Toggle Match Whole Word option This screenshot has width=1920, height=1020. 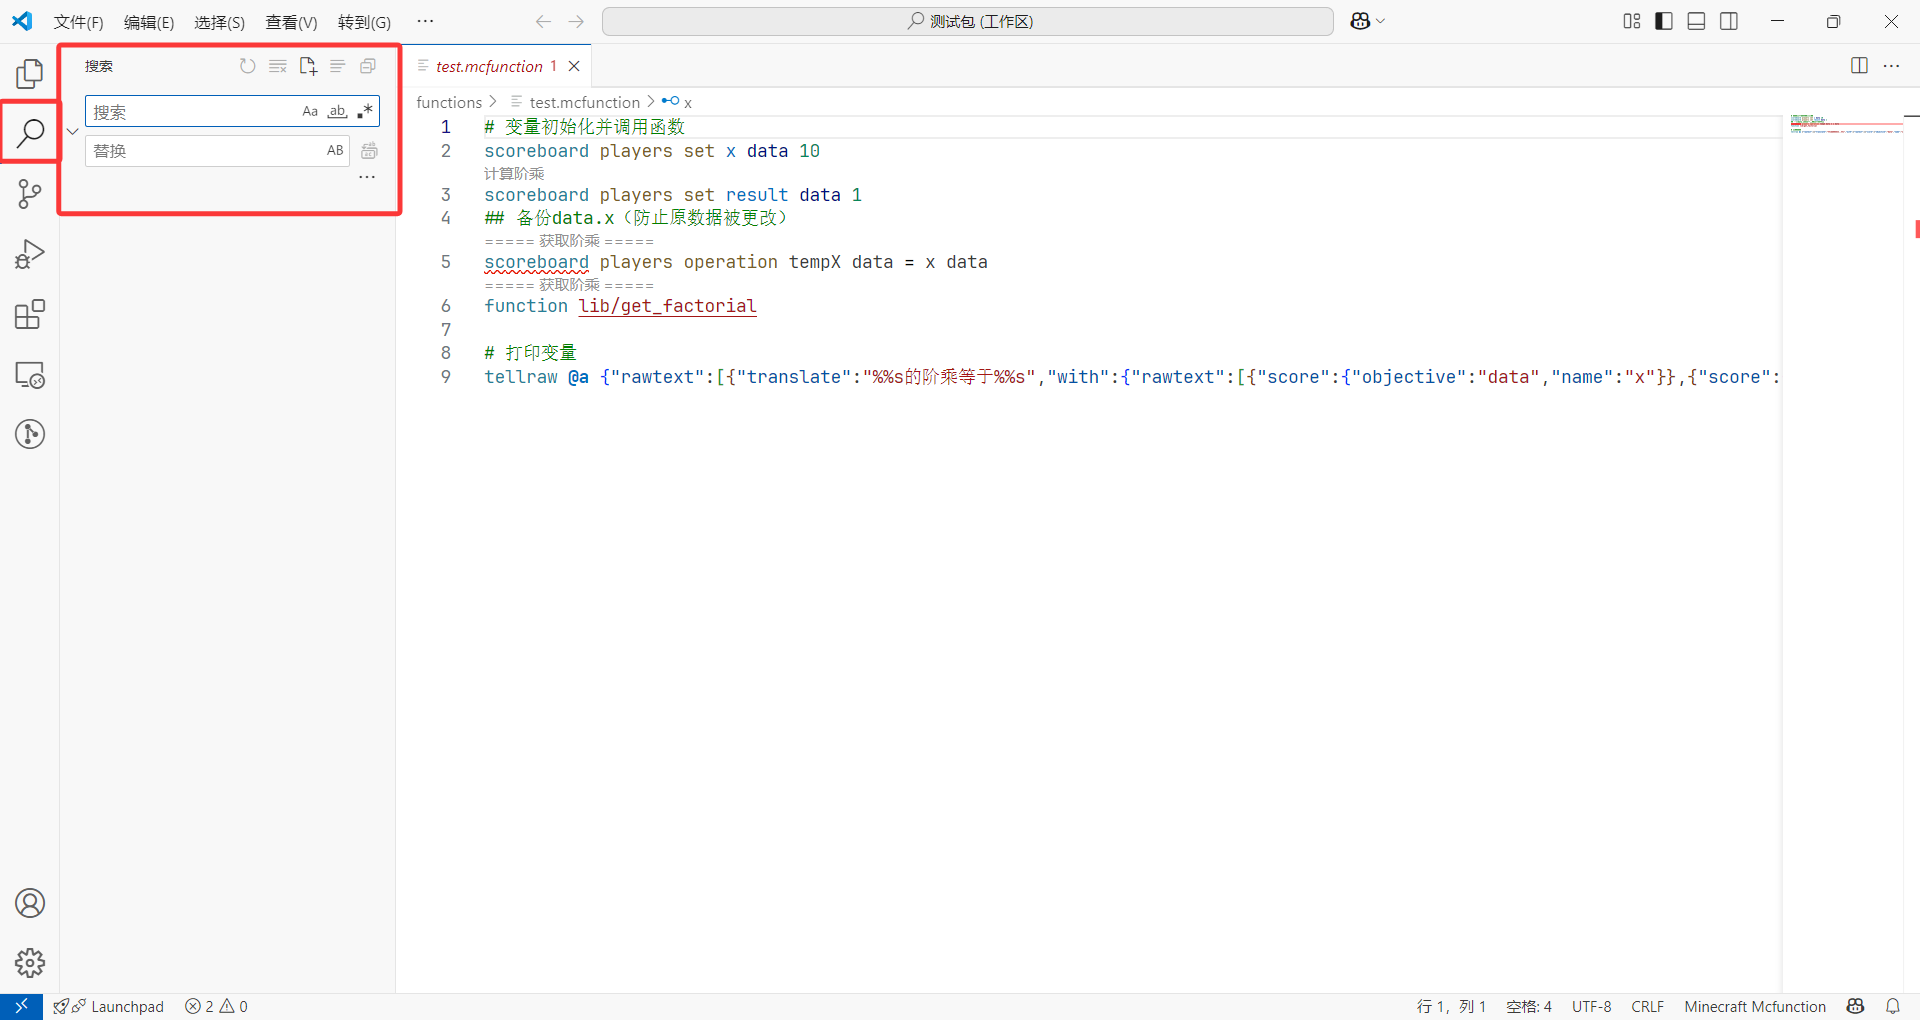point(338,111)
